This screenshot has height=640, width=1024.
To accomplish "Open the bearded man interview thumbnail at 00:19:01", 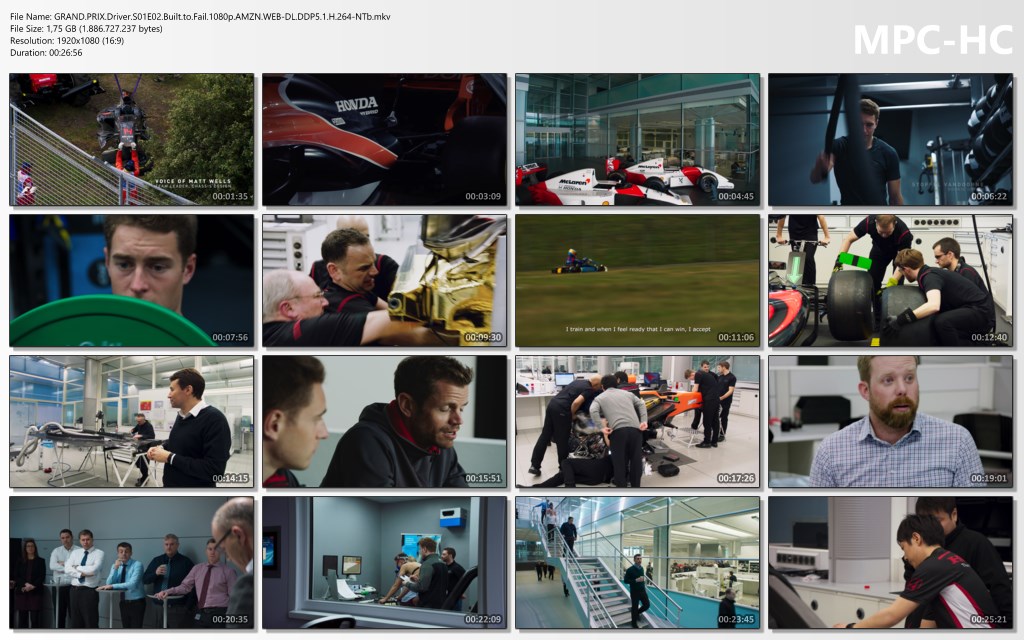I will pyautogui.click(x=890, y=421).
